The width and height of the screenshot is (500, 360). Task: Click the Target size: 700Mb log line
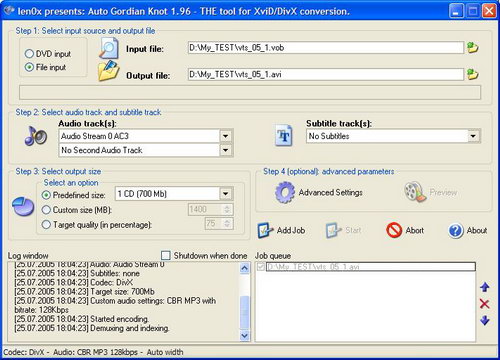pyautogui.click(x=84, y=292)
